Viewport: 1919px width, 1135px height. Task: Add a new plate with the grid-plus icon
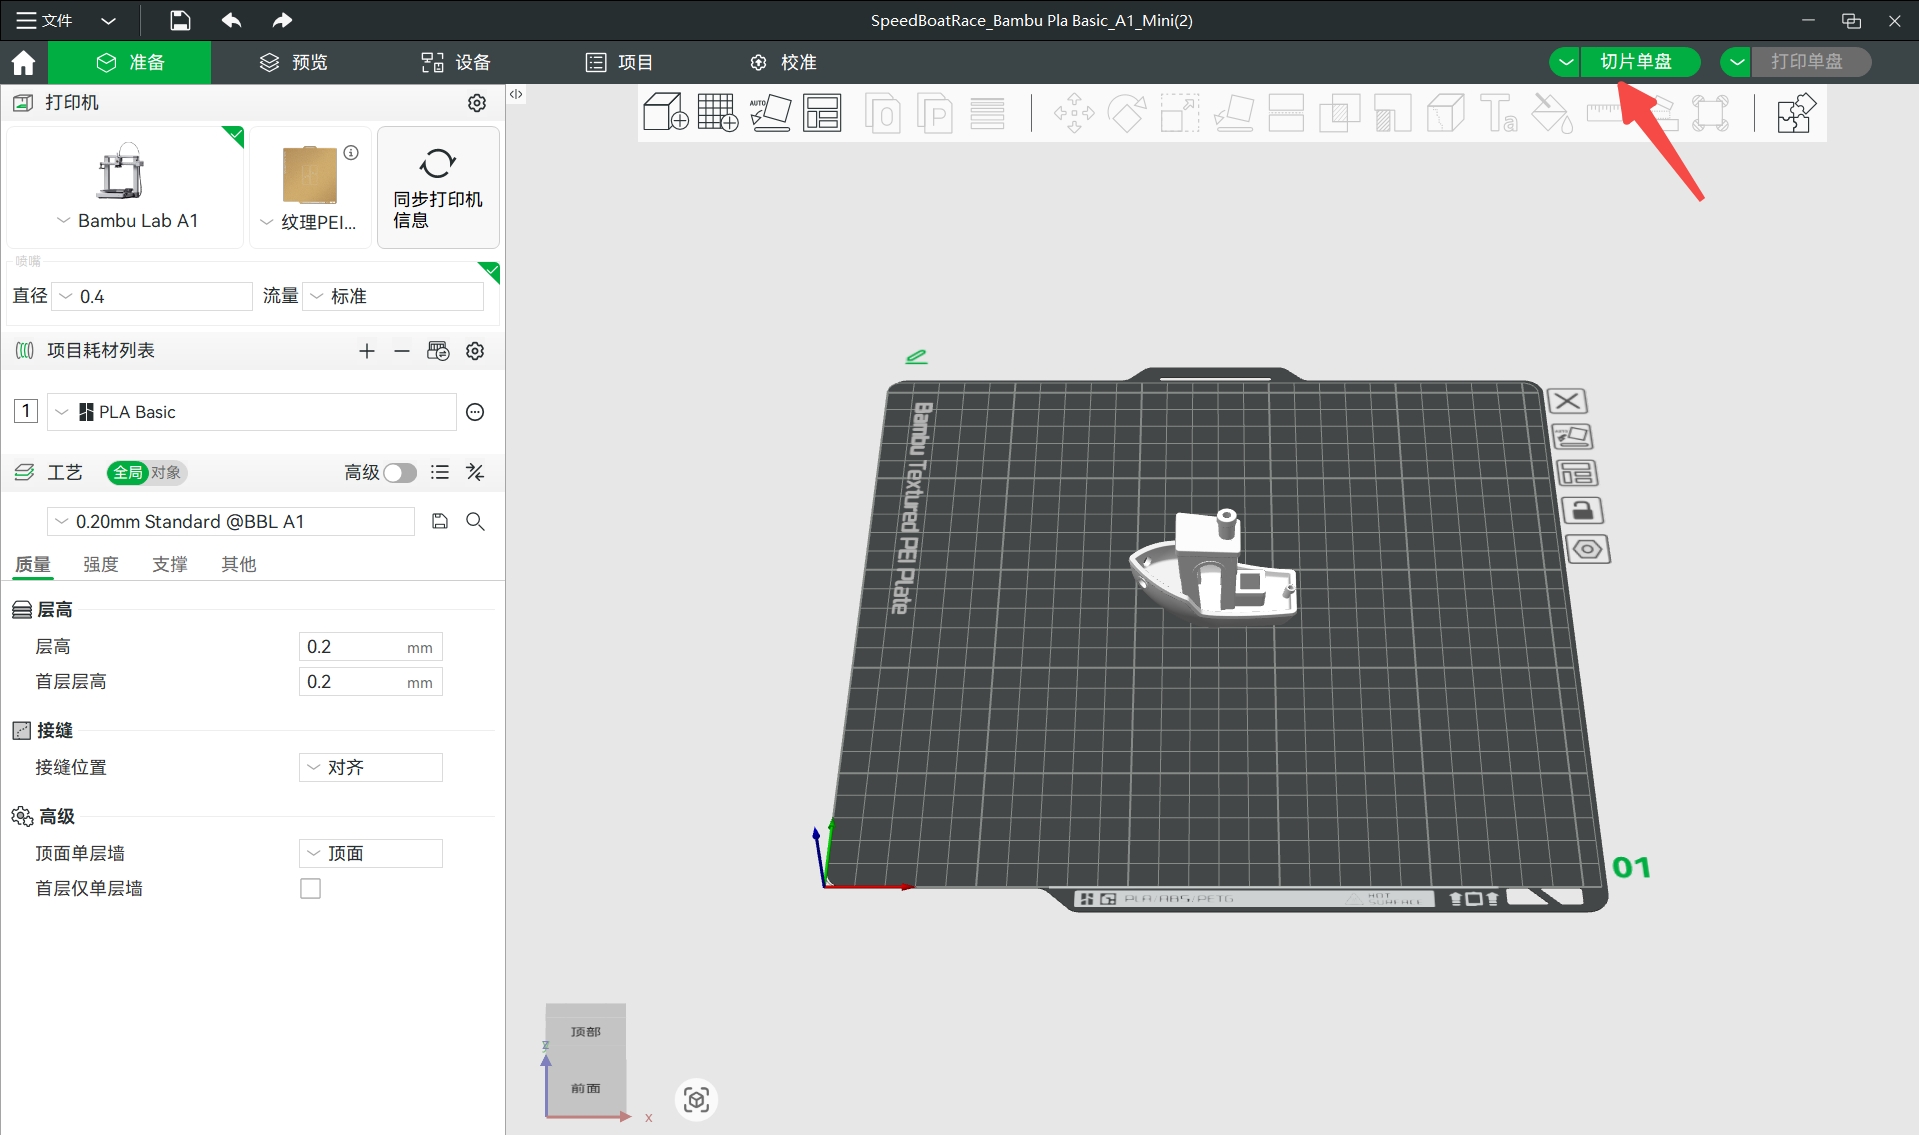point(718,113)
